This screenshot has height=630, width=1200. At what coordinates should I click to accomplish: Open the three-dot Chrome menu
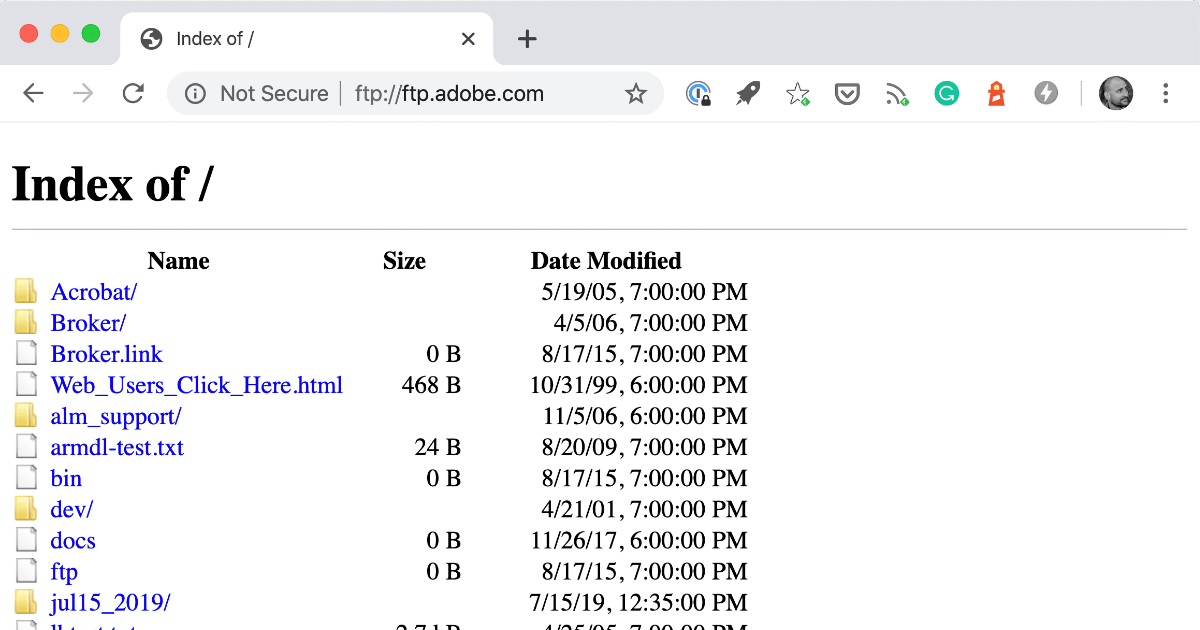click(x=1165, y=92)
